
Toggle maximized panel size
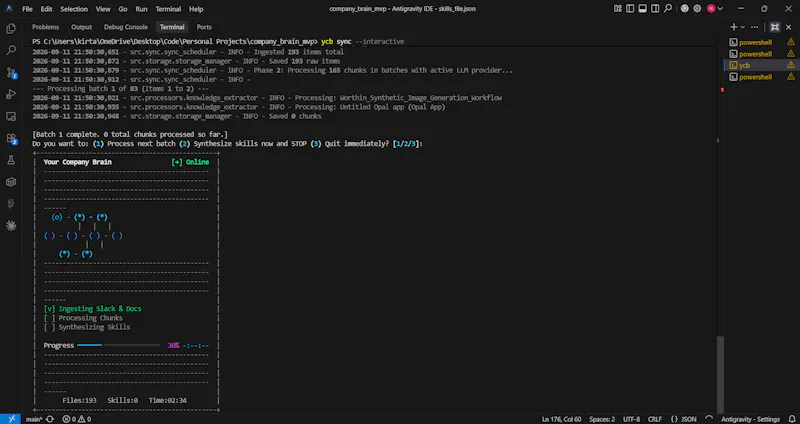(x=775, y=27)
